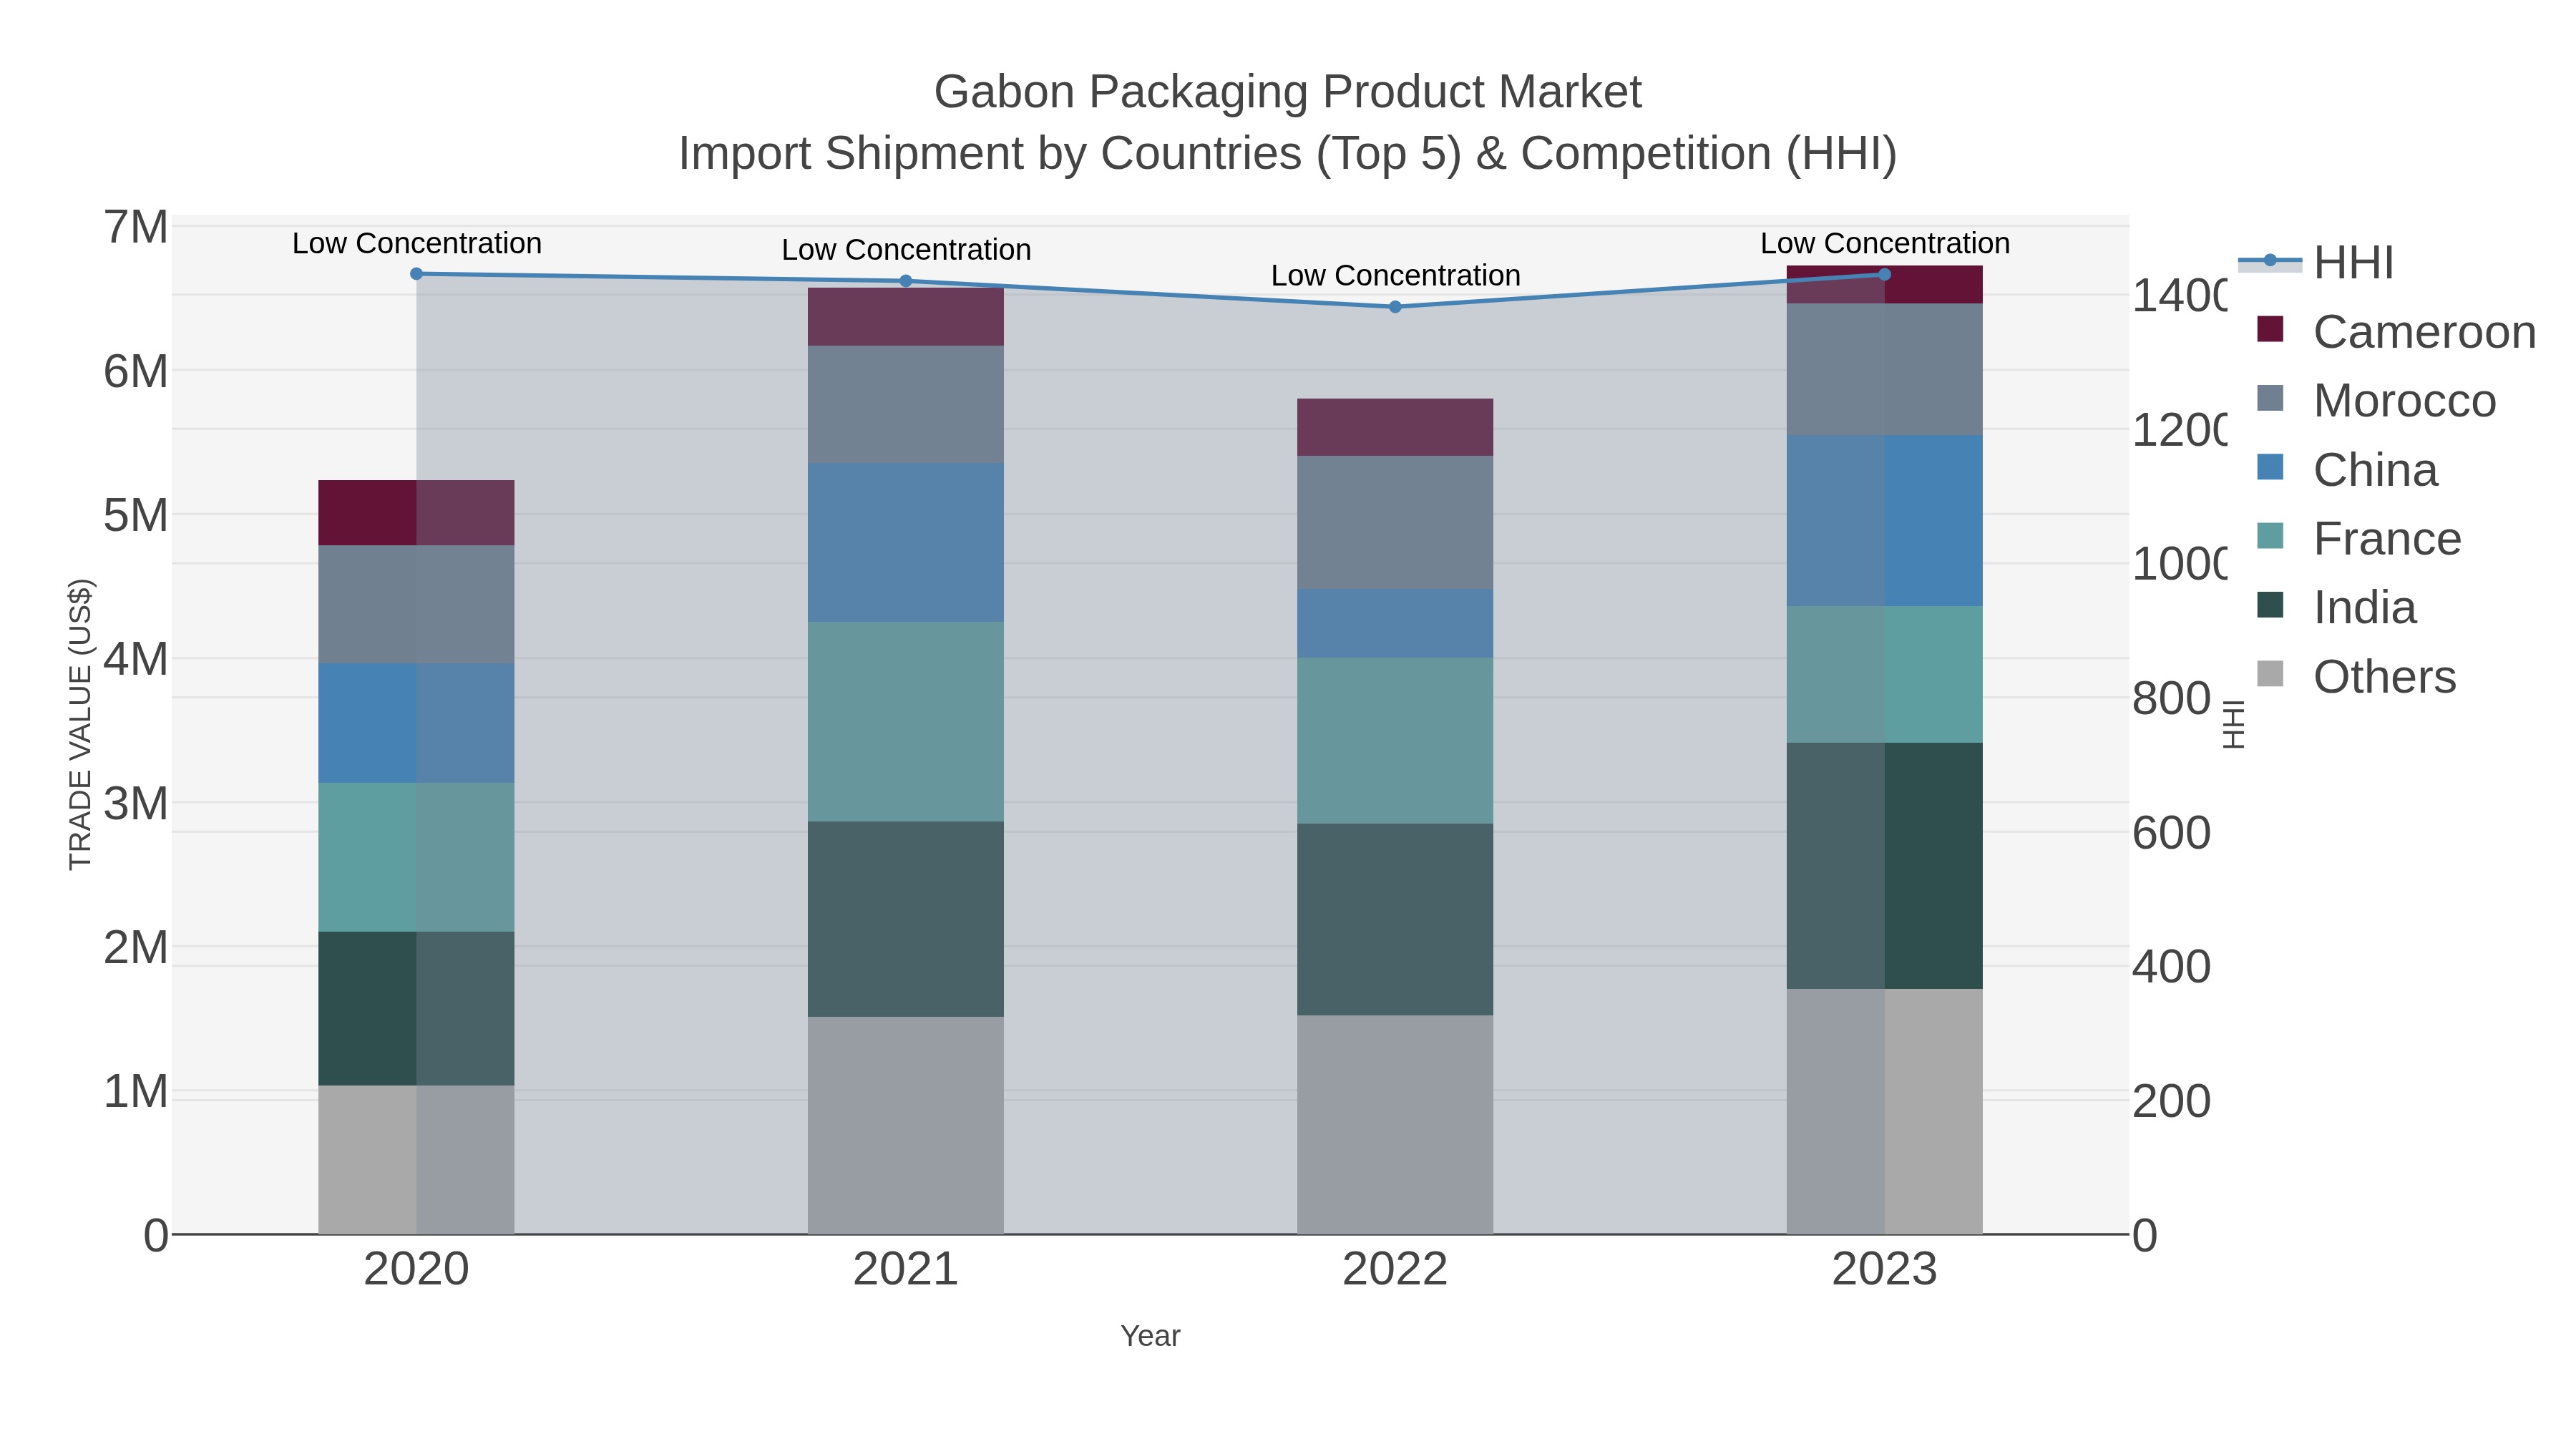Click the 2022 France bar segment
Viewport: 2576px width, 1449px height.
click(x=1395, y=741)
